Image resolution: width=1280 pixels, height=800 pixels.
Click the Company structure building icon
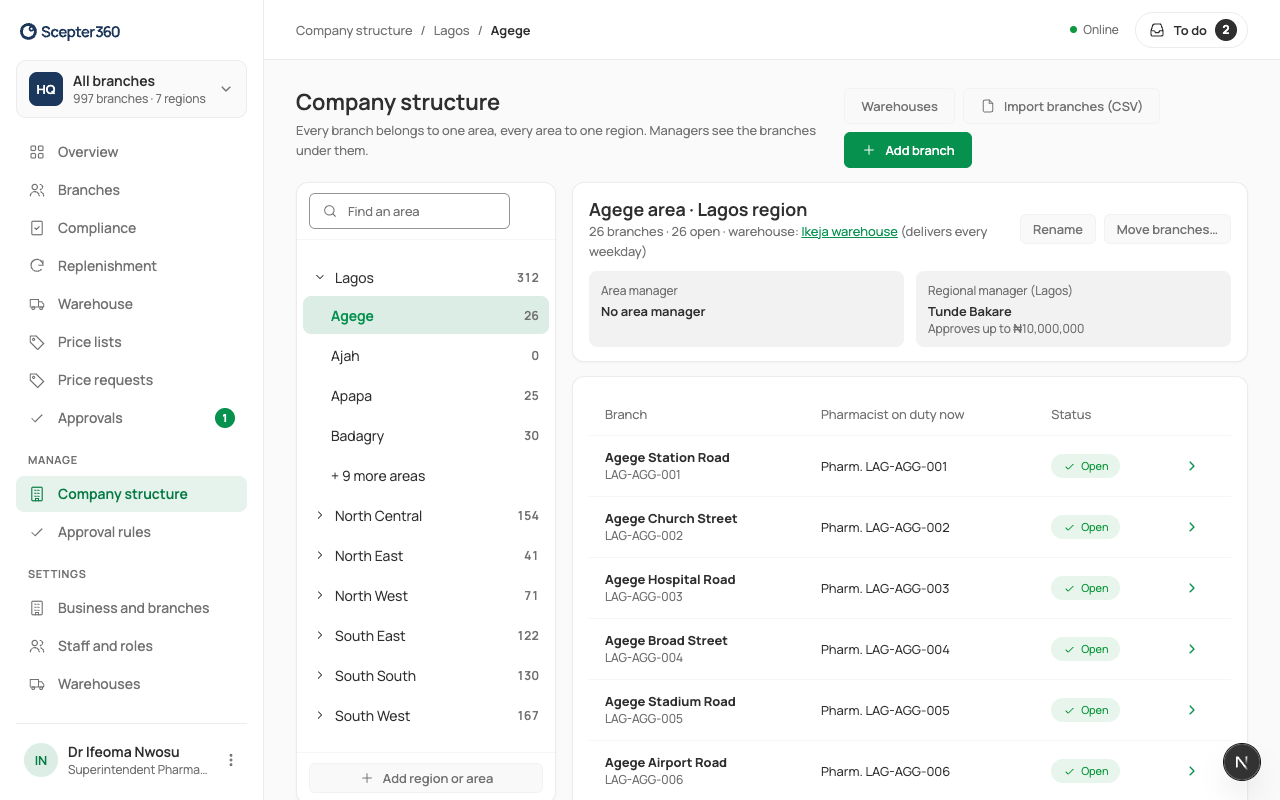click(37, 494)
